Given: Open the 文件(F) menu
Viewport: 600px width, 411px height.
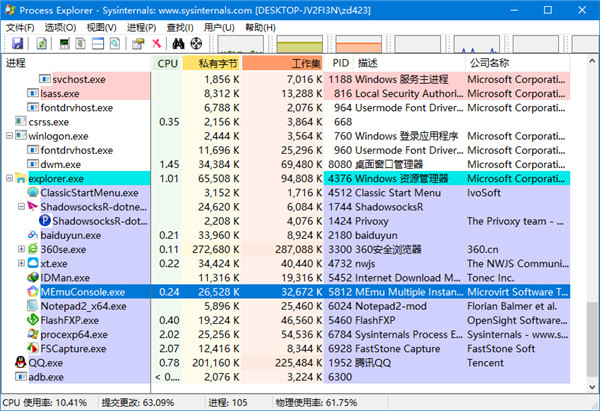Looking at the screenshot, I should click(20, 27).
